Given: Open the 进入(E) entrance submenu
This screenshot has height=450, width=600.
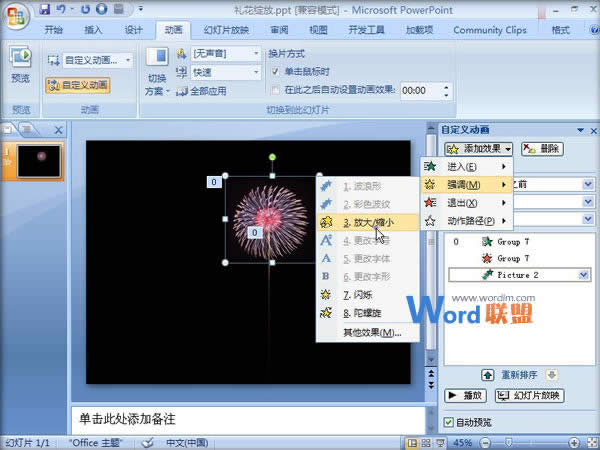Looking at the screenshot, I should pos(466,166).
